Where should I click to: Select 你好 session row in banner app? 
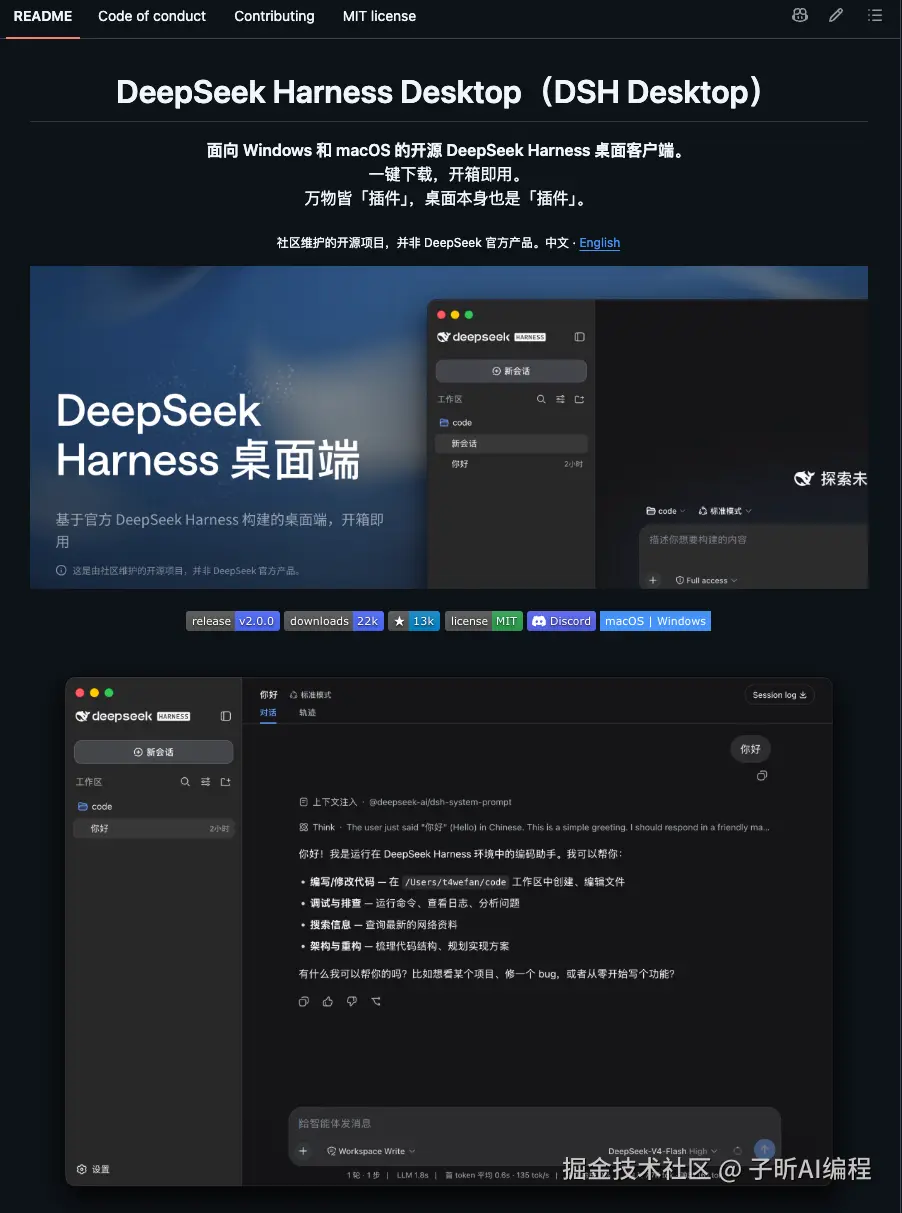(x=511, y=464)
